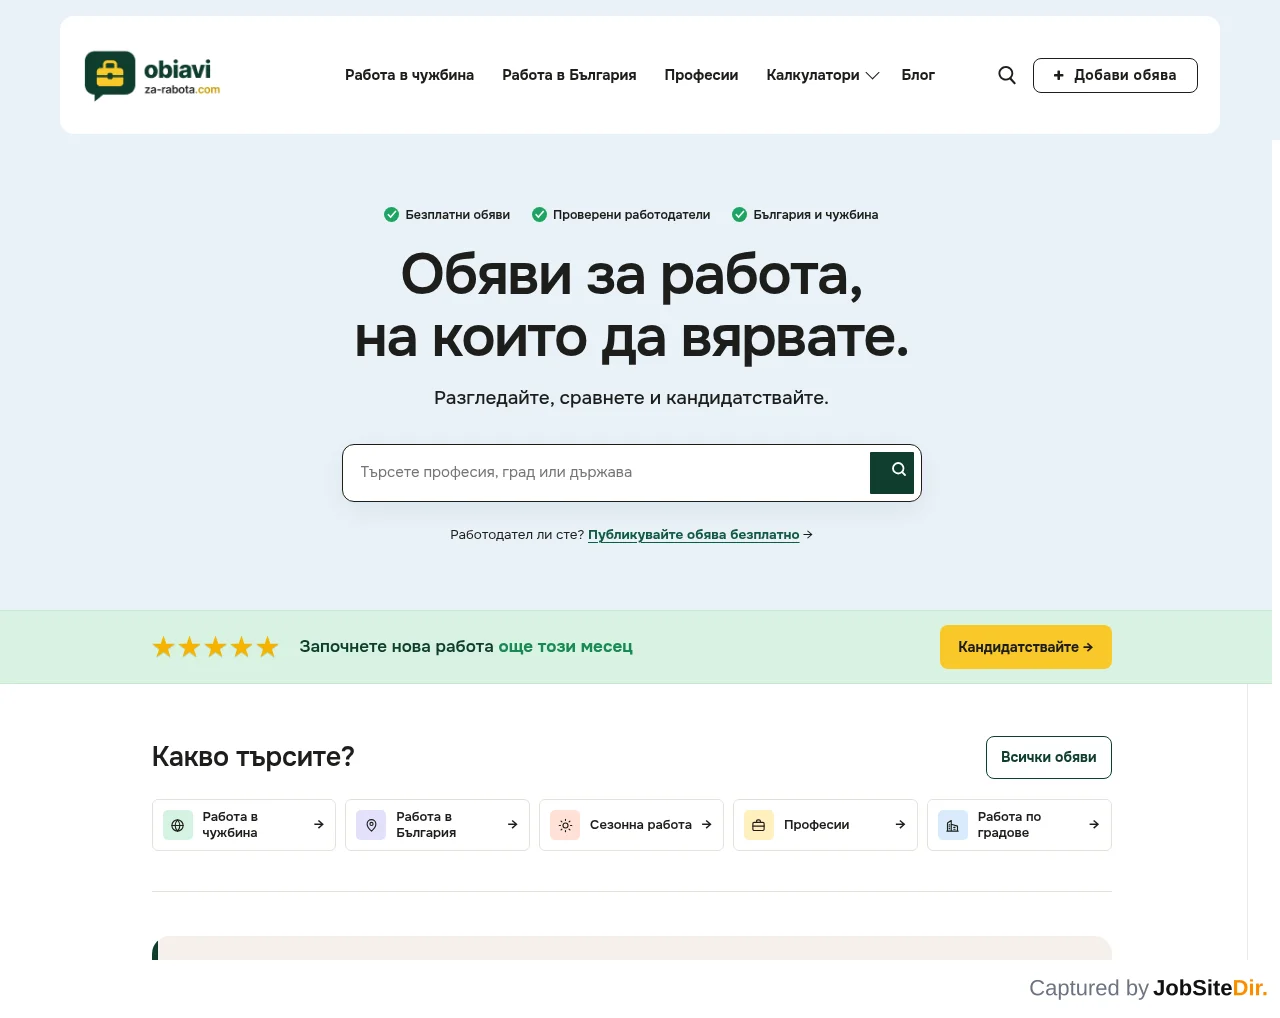Screen dimensions: 1280x1018
Task: Click the Безплатни обяви badge text
Action: click(457, 215)
